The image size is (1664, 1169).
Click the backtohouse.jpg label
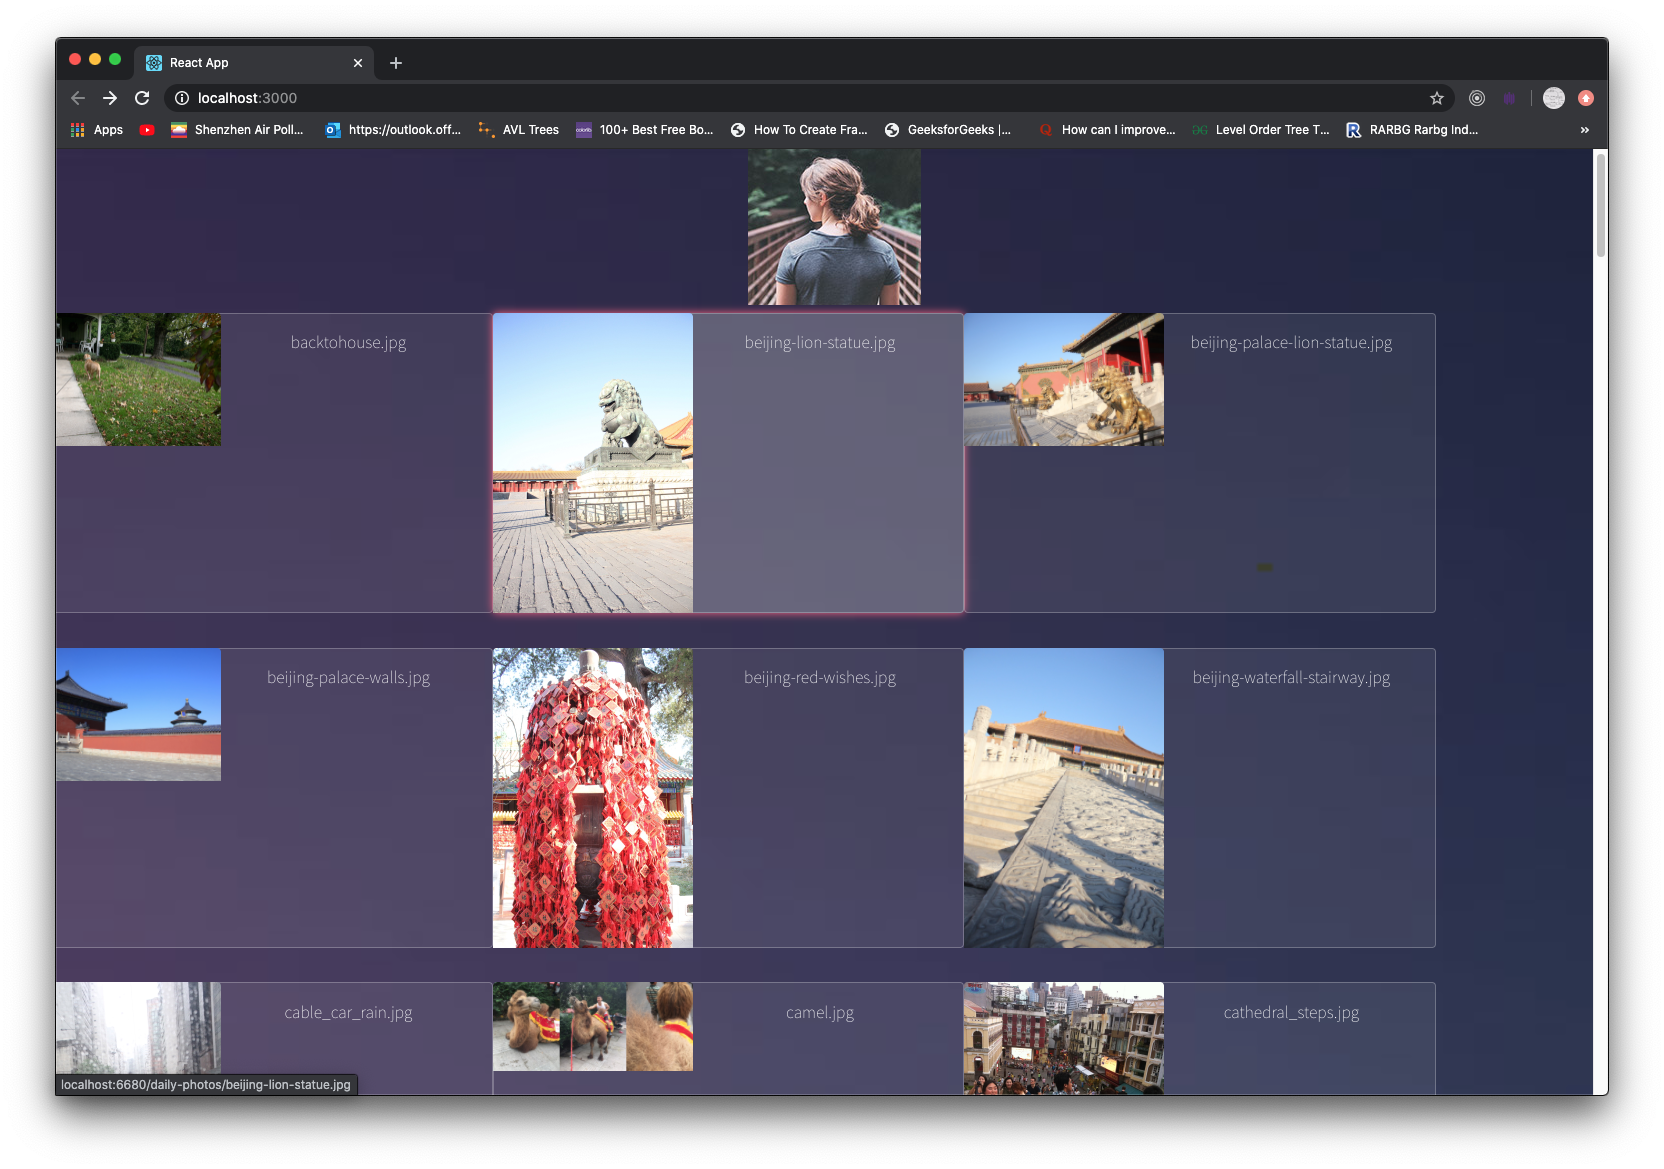(x=348, y=342)
